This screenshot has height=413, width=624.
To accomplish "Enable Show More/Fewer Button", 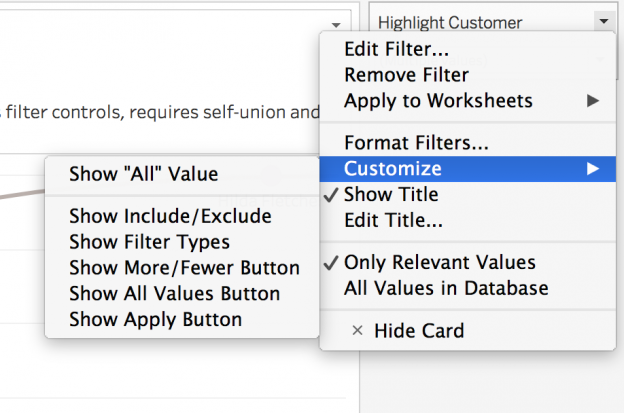I will (182, 268).
